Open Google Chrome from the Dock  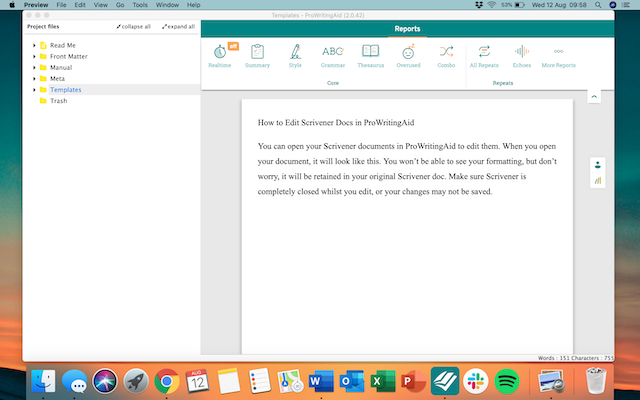pos(167,381)
